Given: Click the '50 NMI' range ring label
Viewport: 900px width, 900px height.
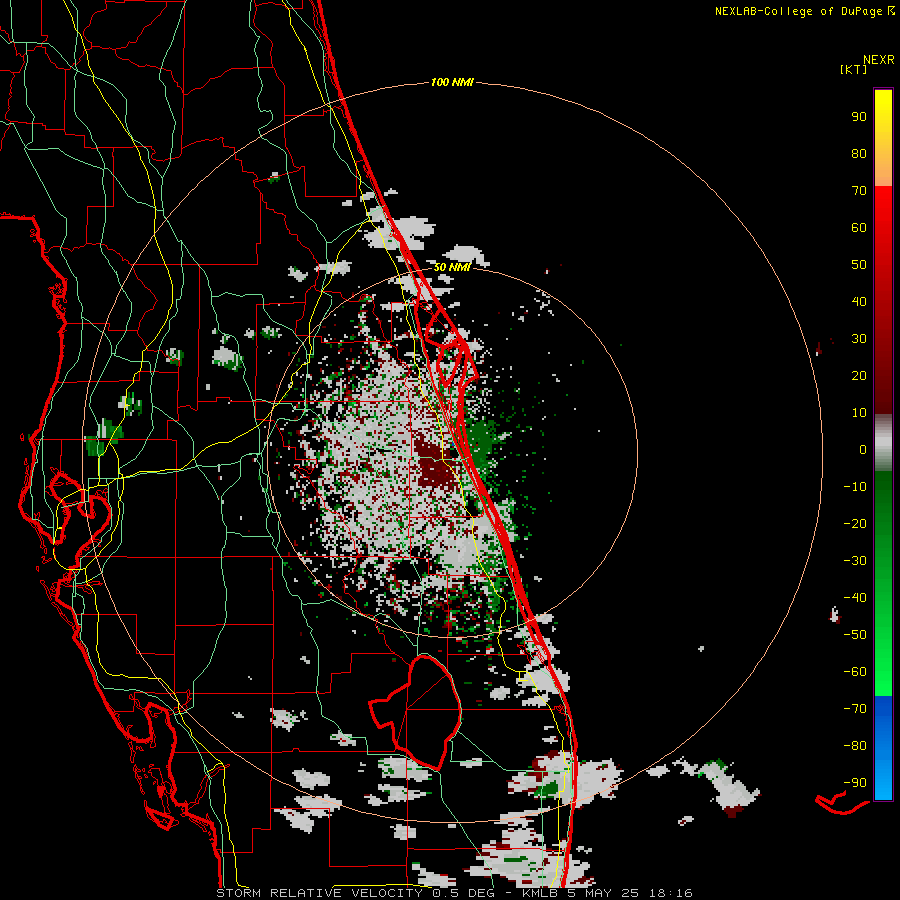Looking at the screenshot, I should [x=452, y=267].
